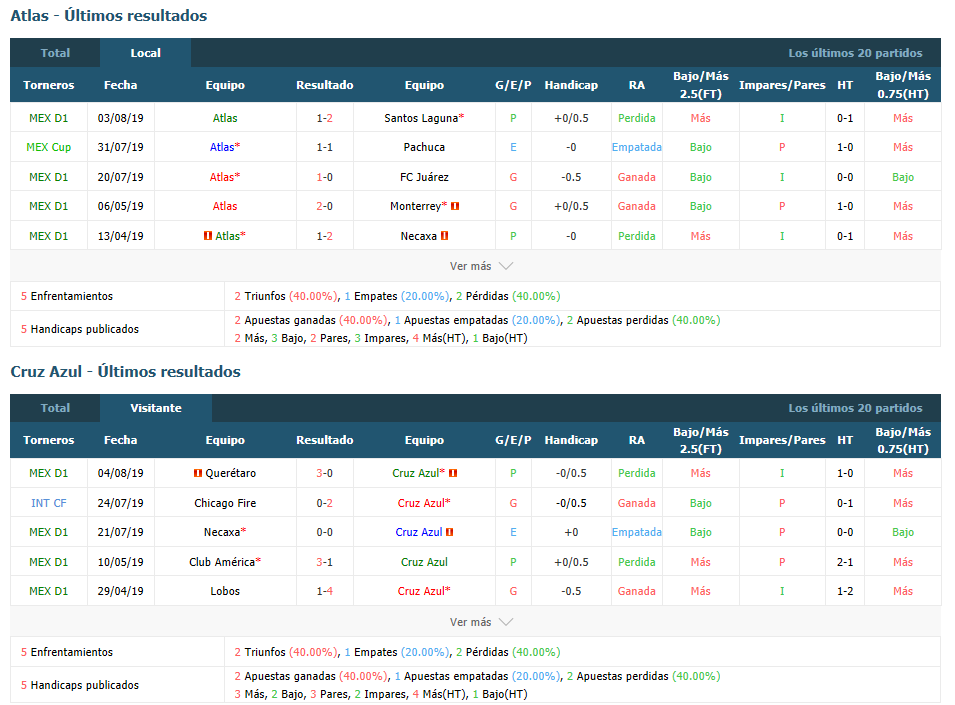Click Bajo in the FC Juárez HT column
The width and height of the screenshot is (955, 705).
903,177
